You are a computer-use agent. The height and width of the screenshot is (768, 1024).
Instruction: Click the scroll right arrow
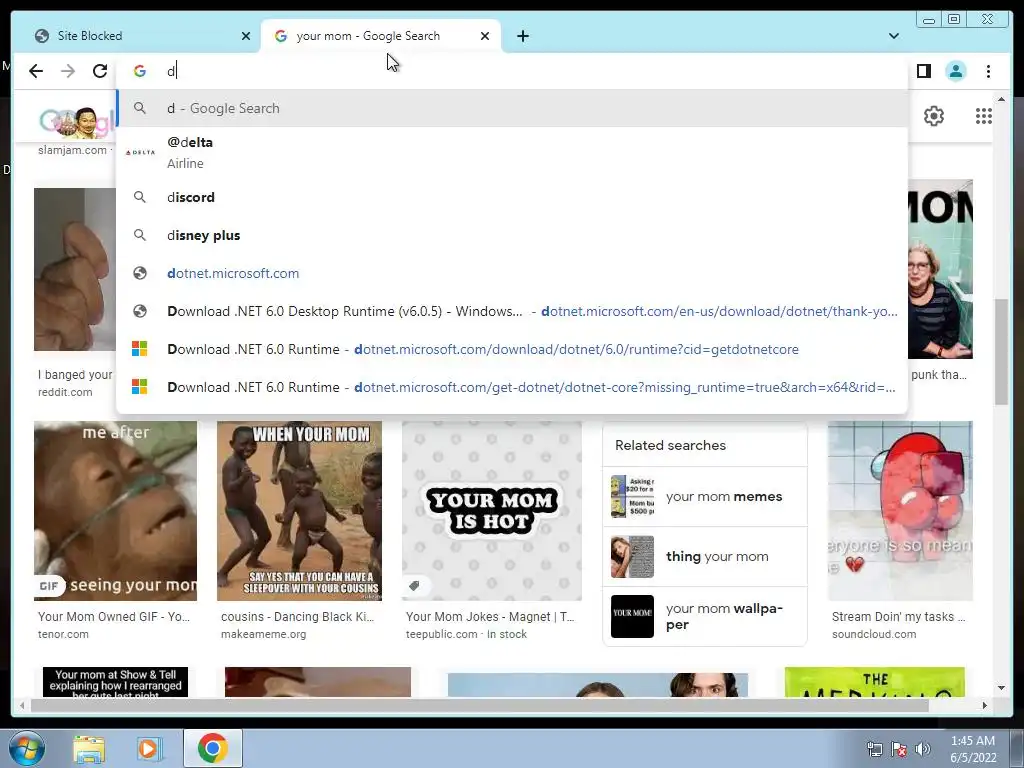985,705
